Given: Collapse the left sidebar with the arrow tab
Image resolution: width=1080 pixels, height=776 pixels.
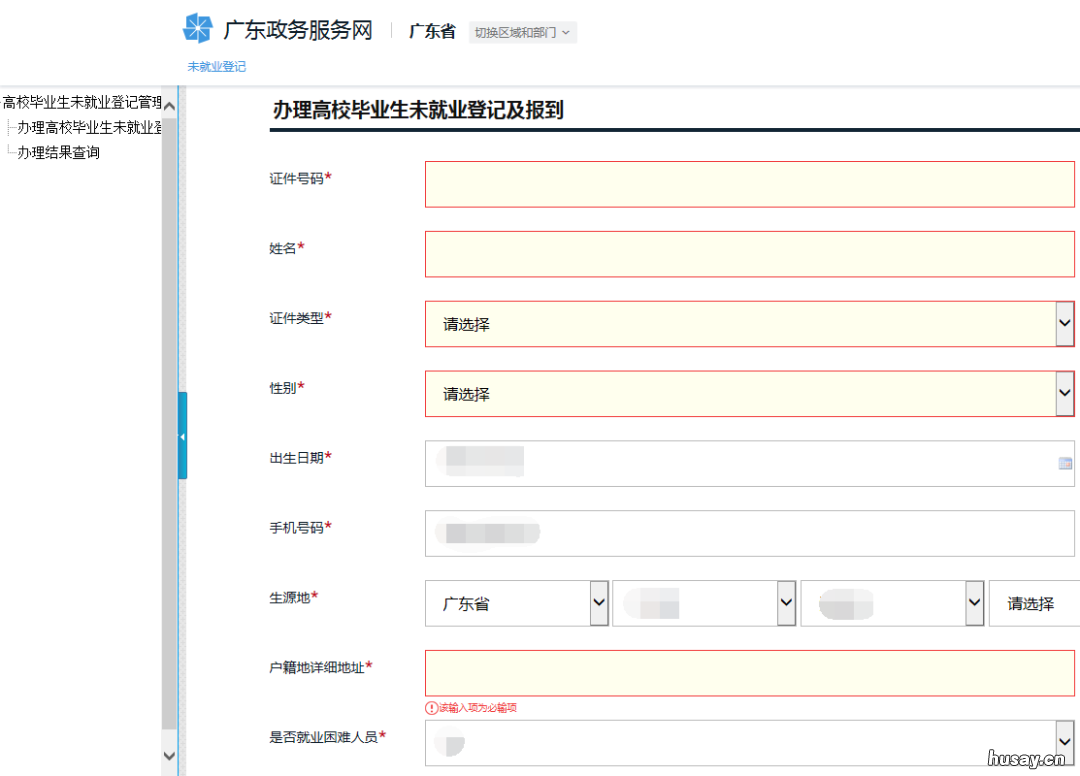Looking at the screenshot, I should (x=183, y=437).
